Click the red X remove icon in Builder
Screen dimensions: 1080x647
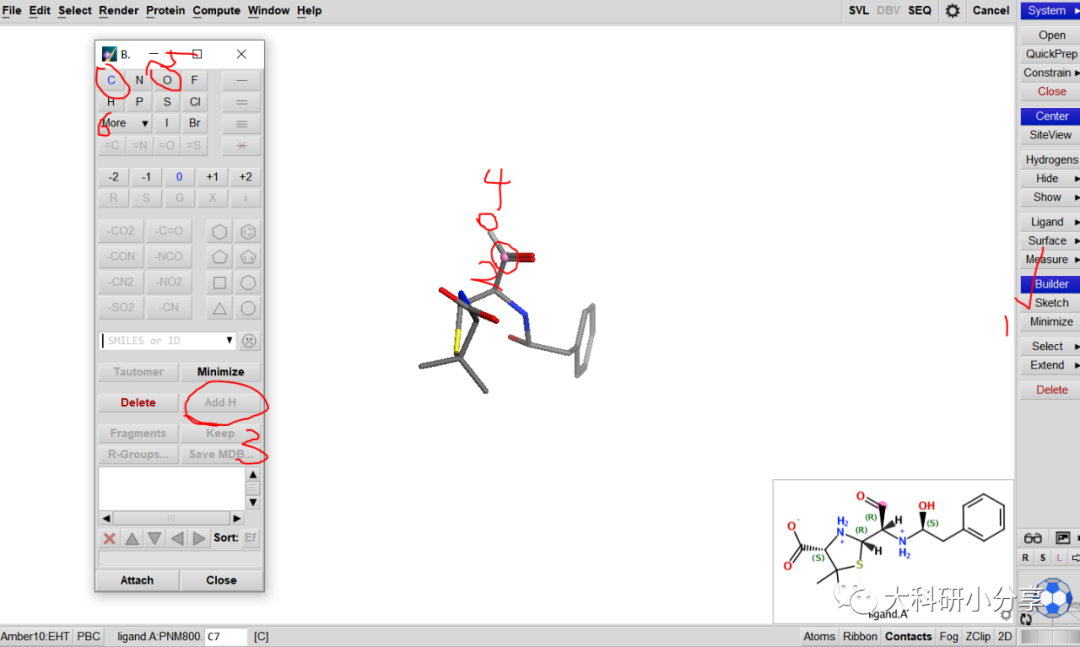[x=109, y=538]
